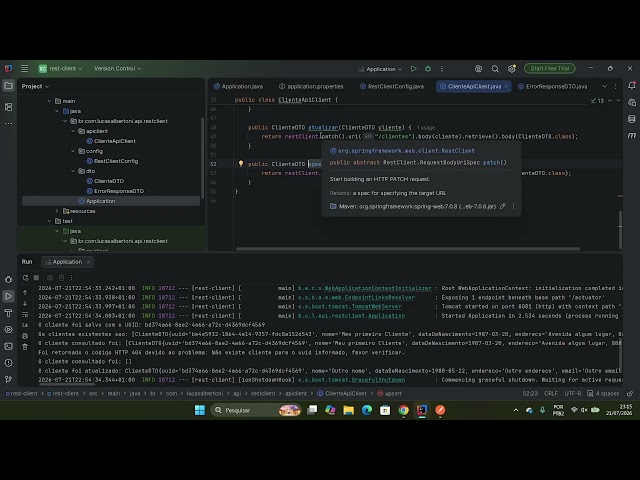Open Version Control dropdown

[118, 69]
